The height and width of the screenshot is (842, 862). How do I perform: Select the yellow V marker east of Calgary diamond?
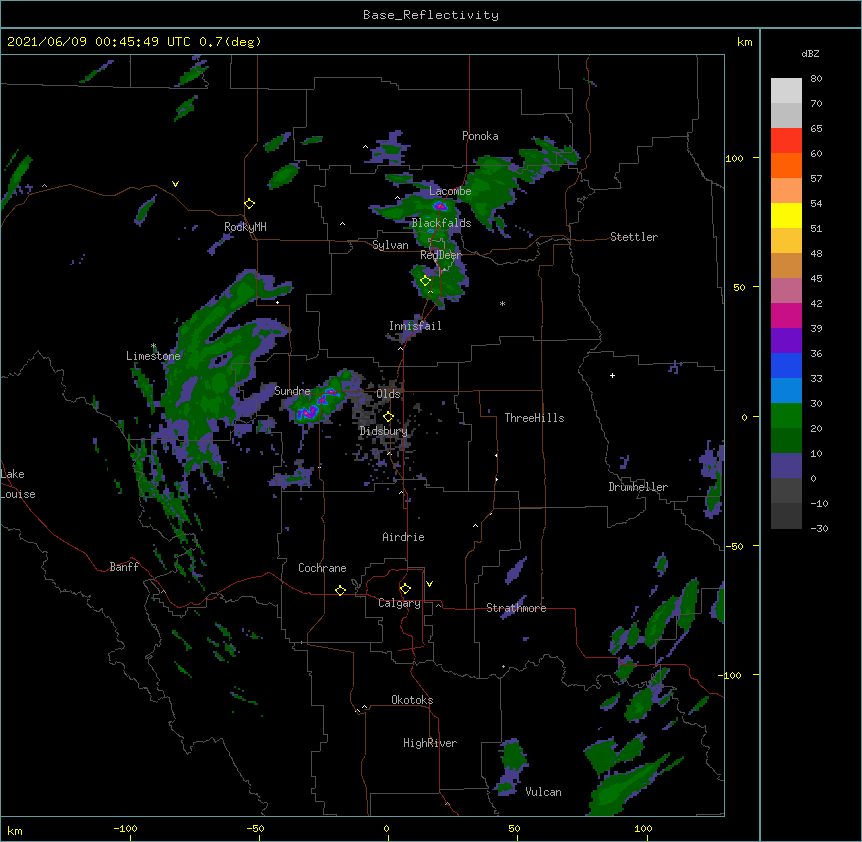point(429,584)
